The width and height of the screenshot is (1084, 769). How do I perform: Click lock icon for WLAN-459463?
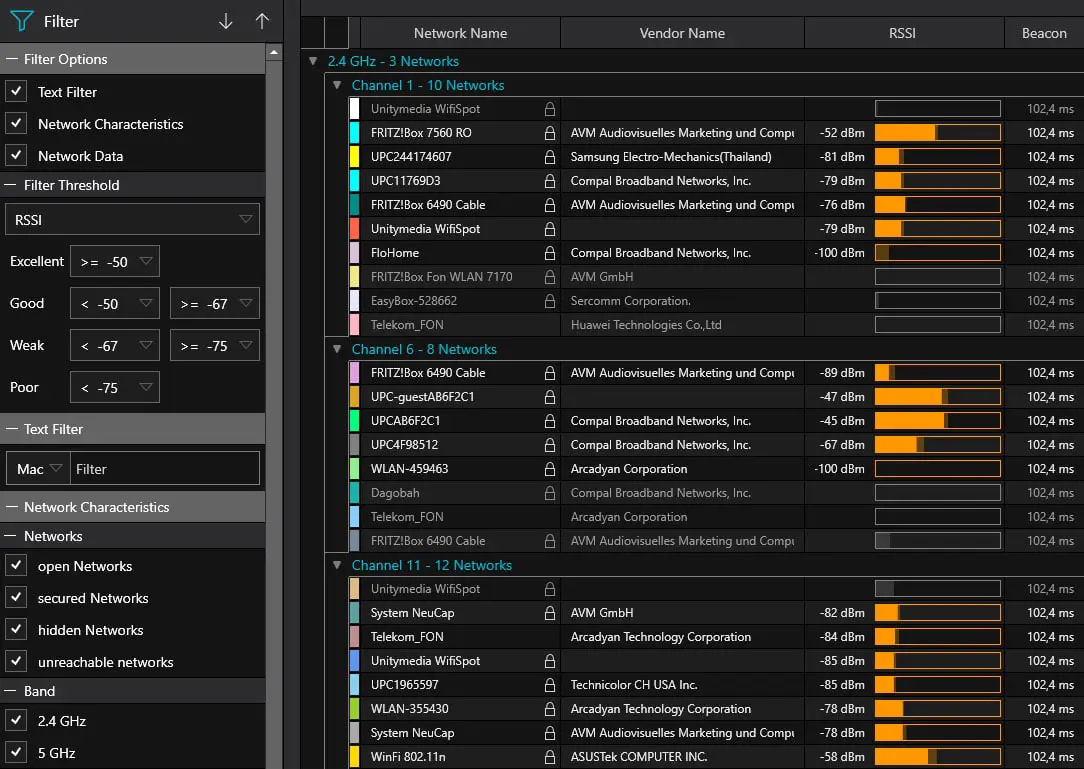click(550, 469)
